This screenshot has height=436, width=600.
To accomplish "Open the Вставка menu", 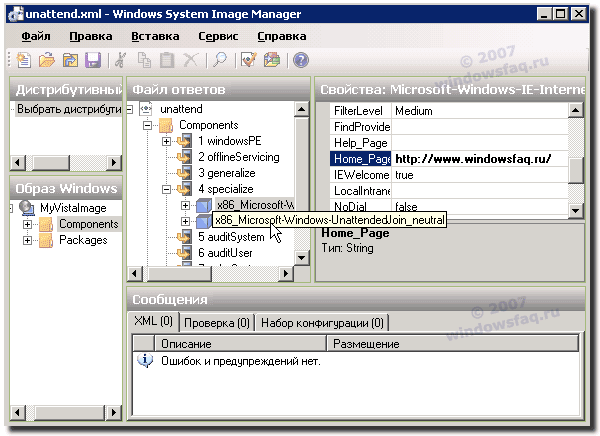I will (x=155, y=36).
